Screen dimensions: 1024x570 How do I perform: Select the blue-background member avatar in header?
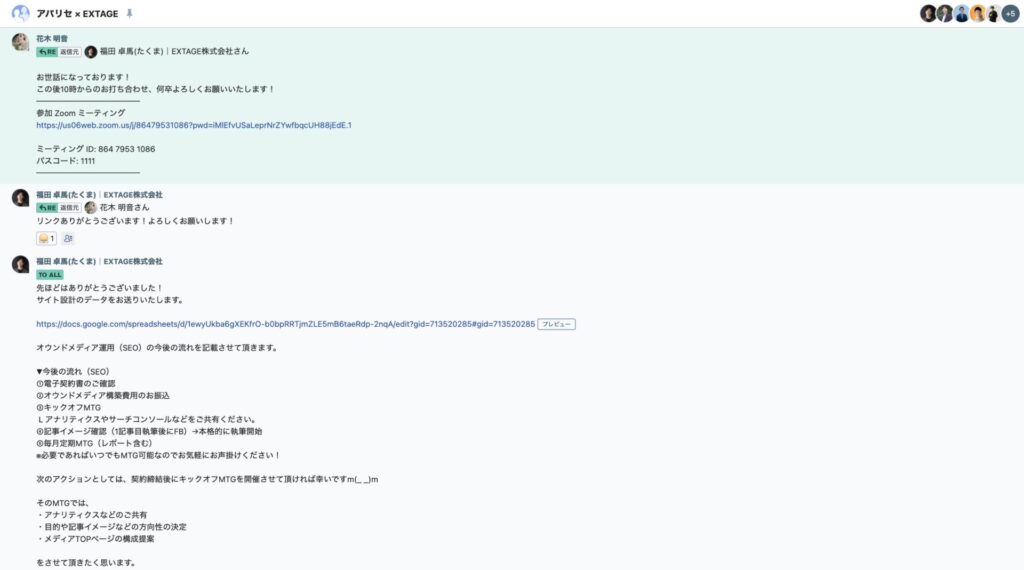click(x=961, y=13)
